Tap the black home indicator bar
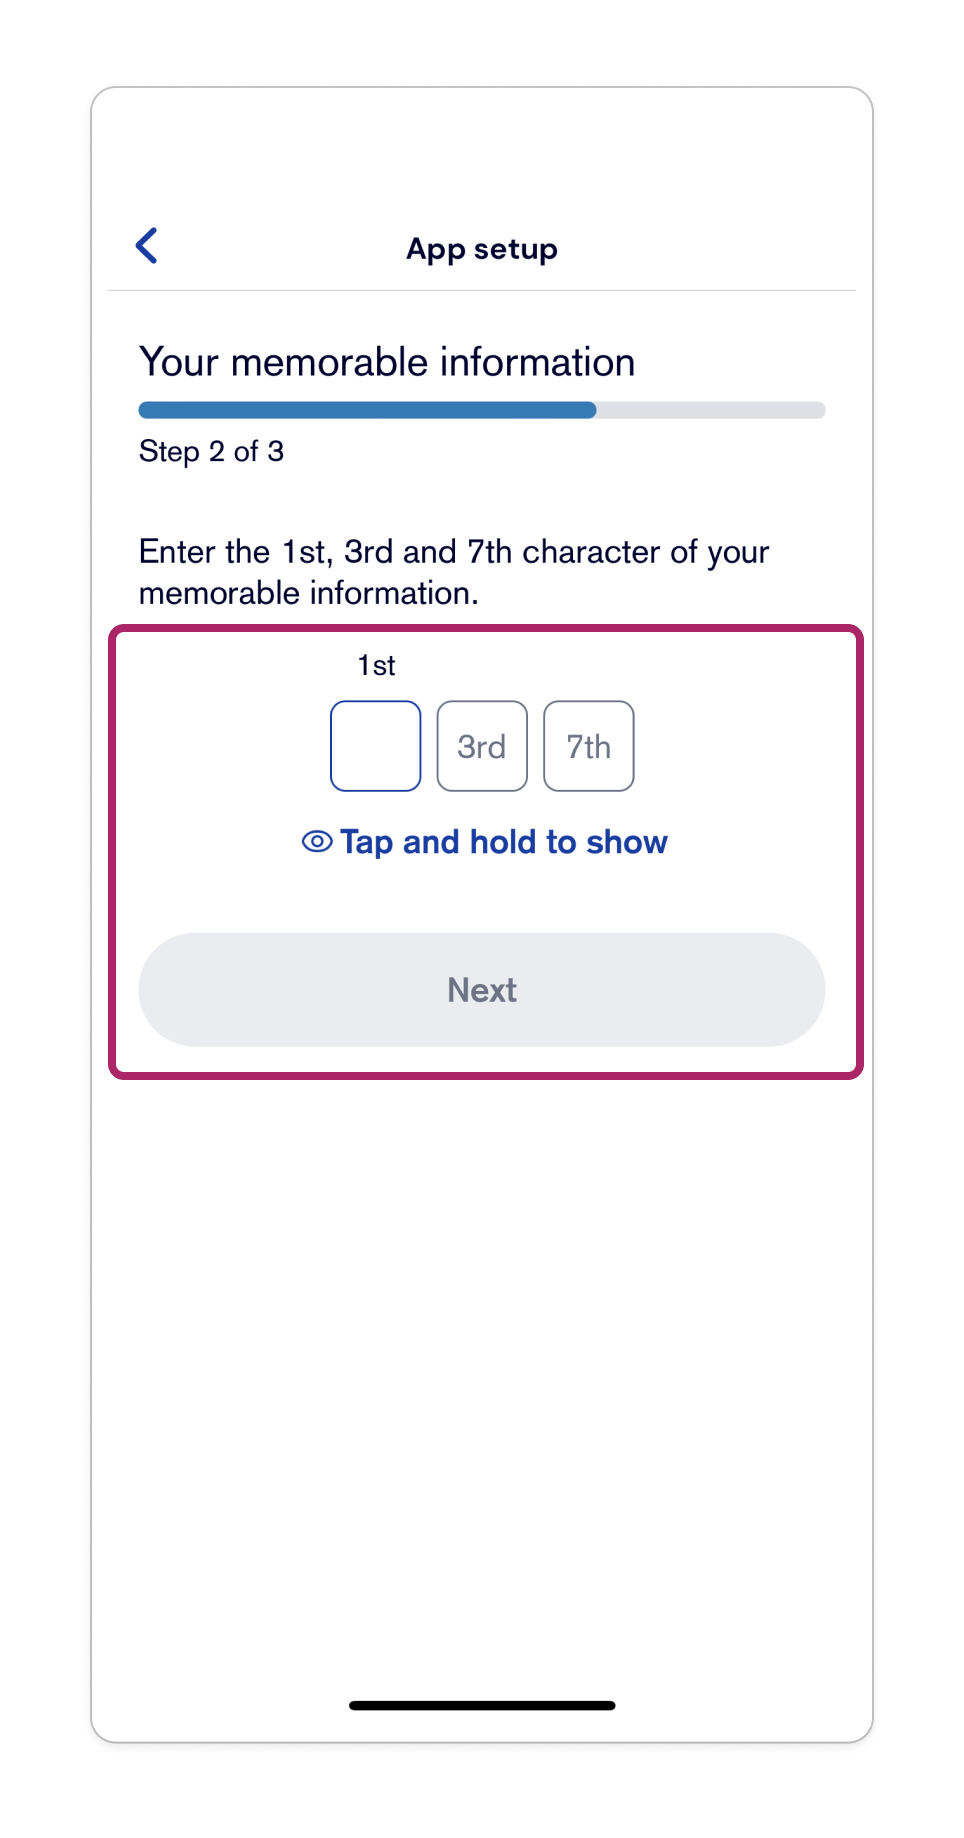The width and height of the screenshot is (964, 1838). (482, 1705)
